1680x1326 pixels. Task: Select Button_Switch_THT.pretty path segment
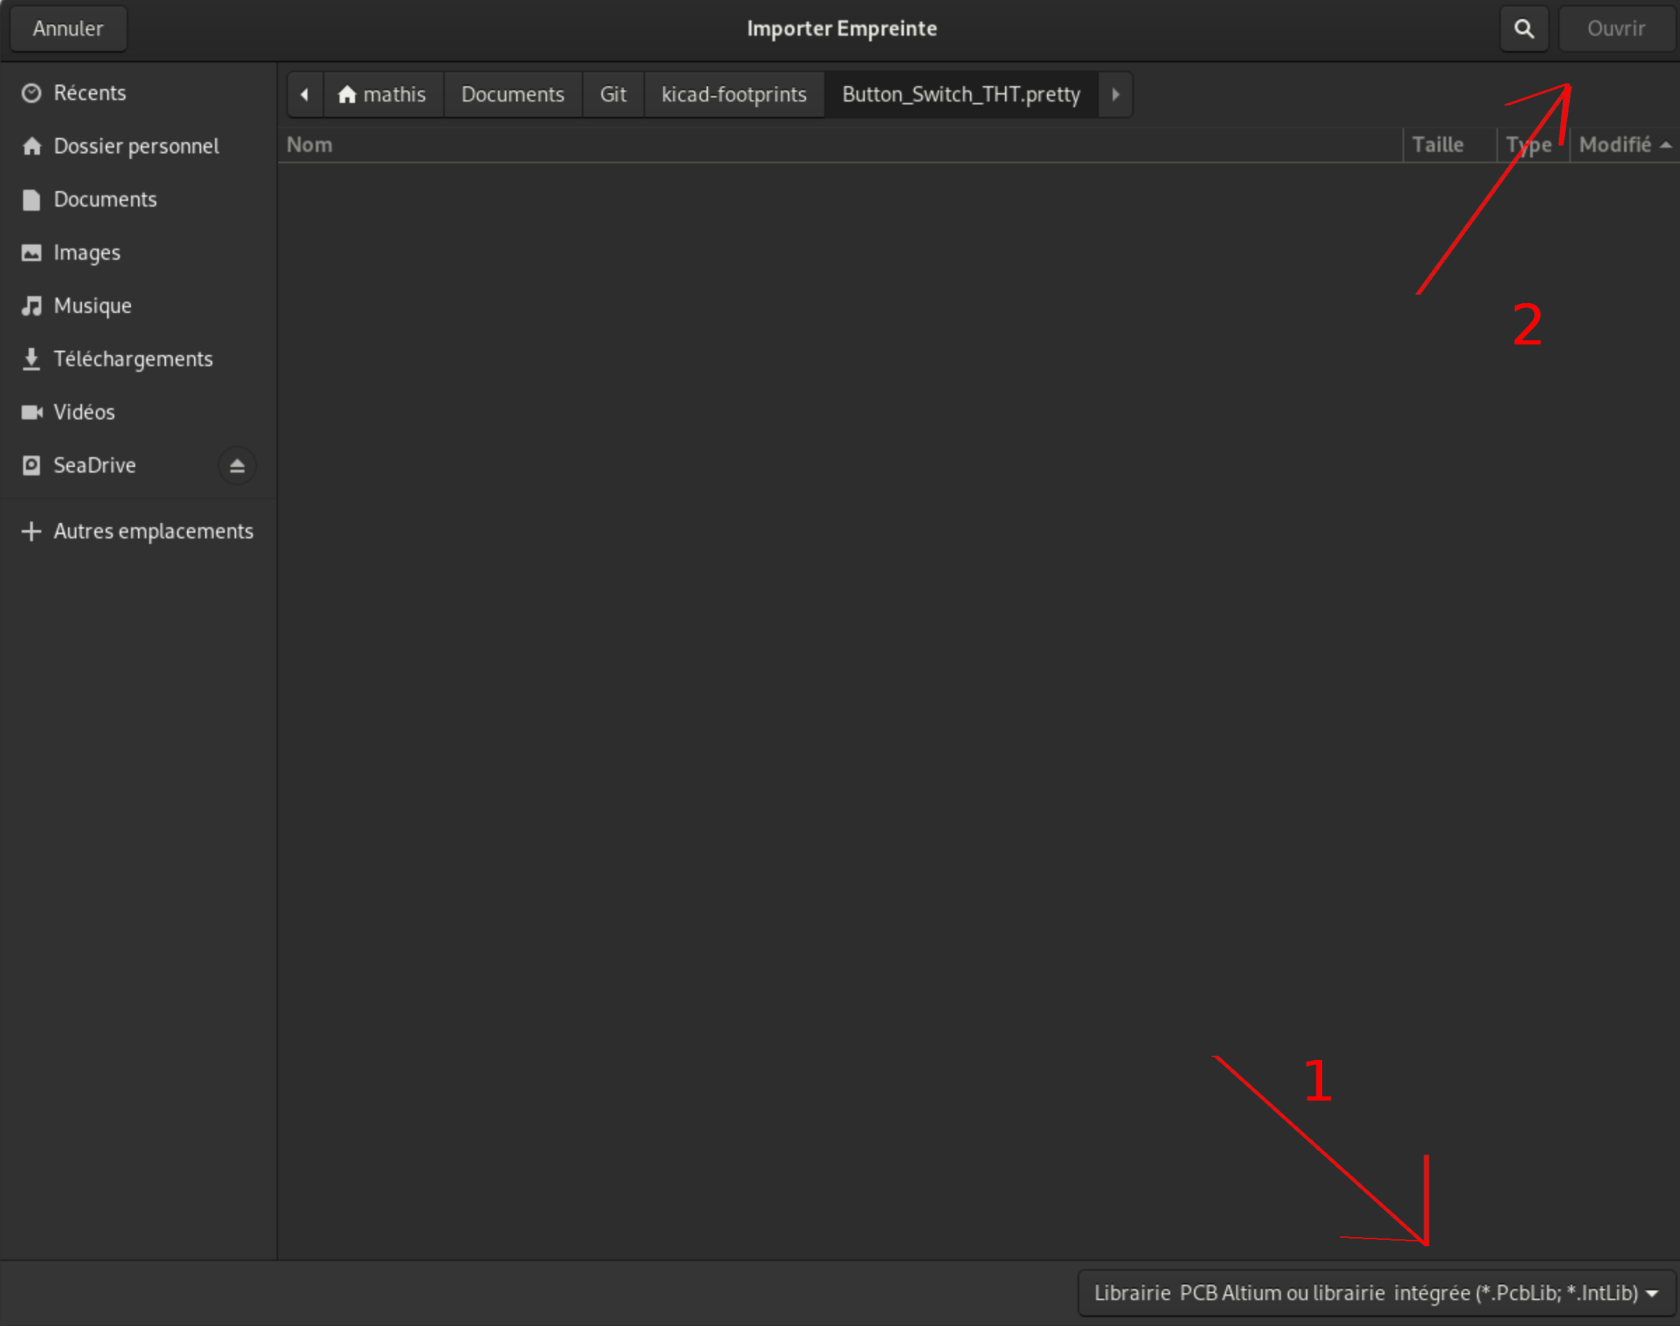(961, 95)
